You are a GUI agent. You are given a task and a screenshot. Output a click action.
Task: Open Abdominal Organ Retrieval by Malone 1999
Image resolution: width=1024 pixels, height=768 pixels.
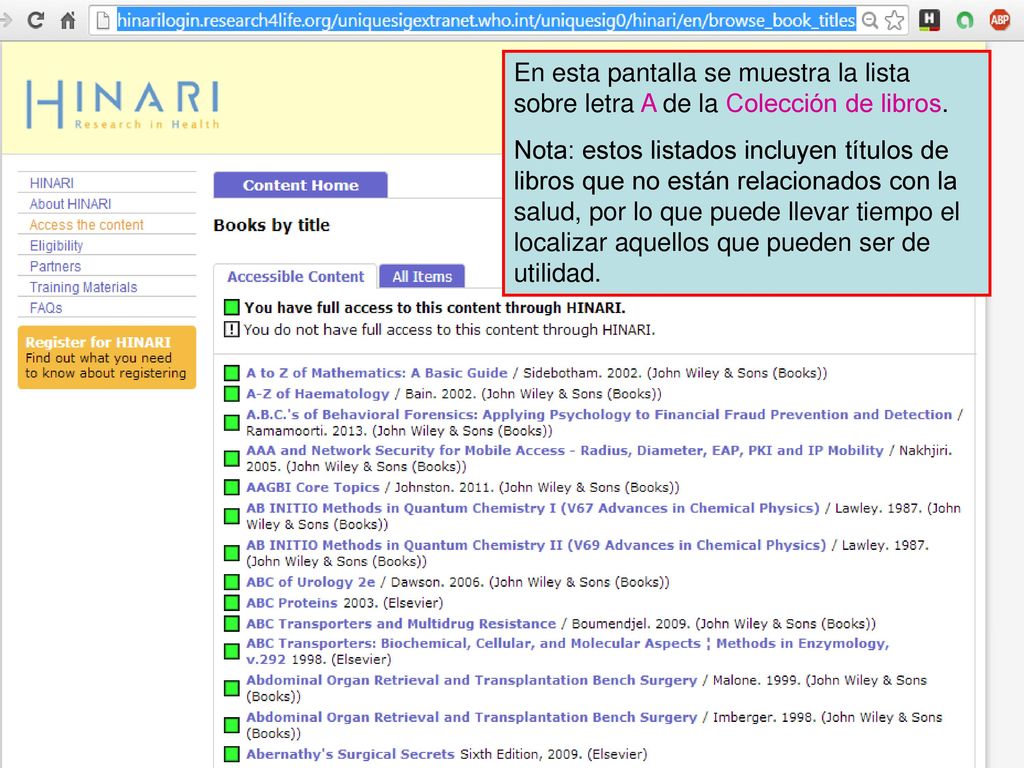(x=472, y=680)
